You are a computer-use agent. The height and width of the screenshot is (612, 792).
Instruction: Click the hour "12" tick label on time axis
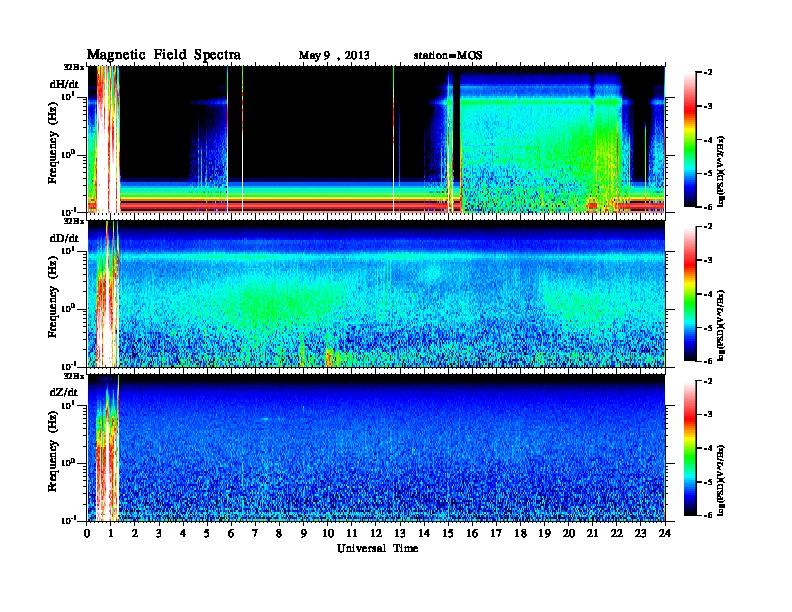376,534
